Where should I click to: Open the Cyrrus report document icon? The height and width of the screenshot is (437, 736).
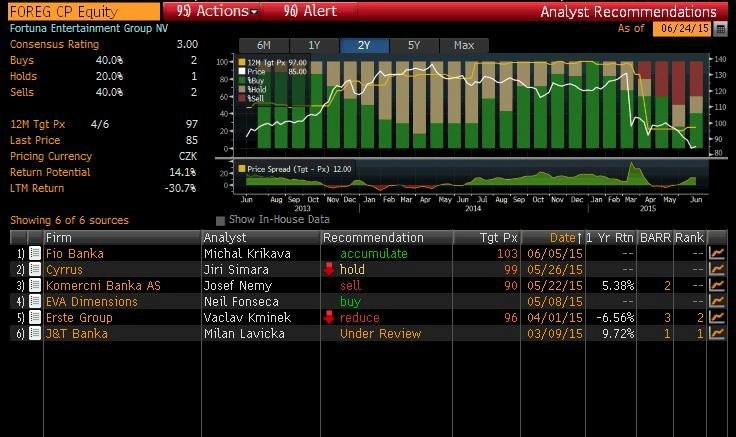35,269
